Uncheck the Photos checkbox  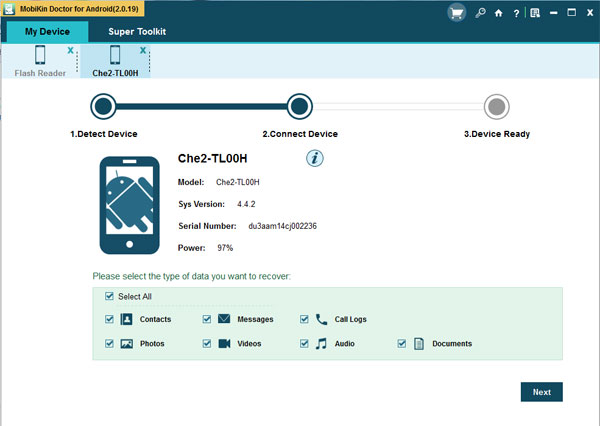point(109,343)
